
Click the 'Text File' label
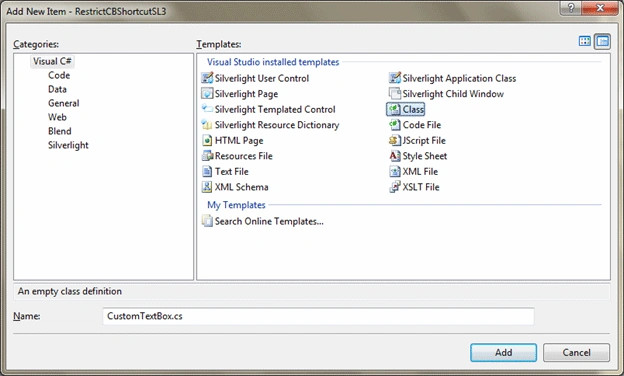(x=232, y=171)
